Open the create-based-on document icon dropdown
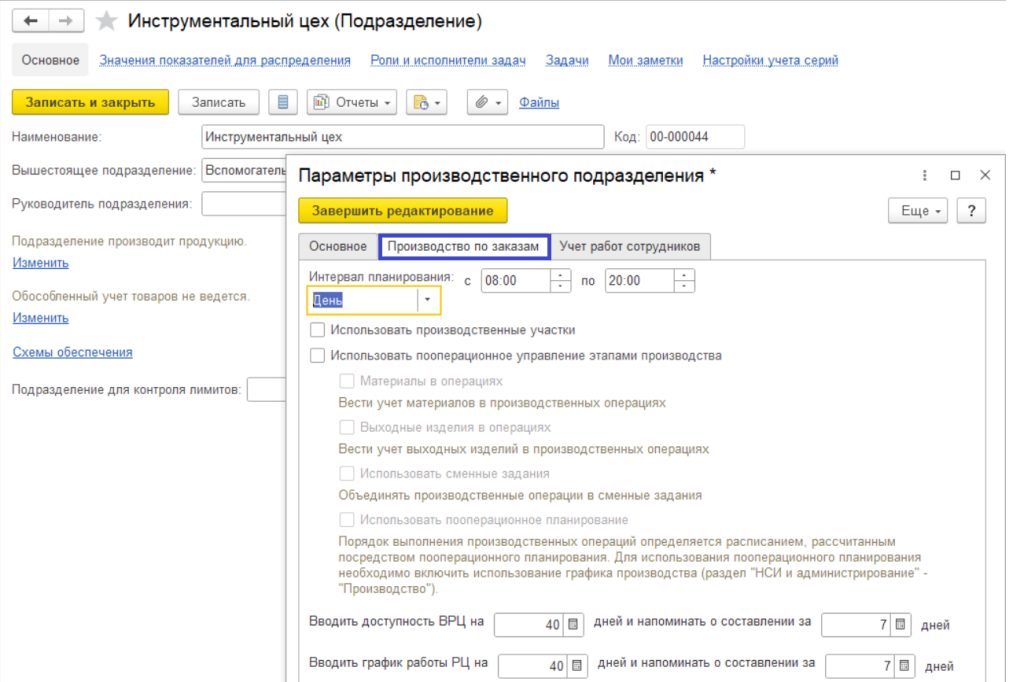Image resolution: width=1024 pixels, height=682 pixels. (426, 103)
